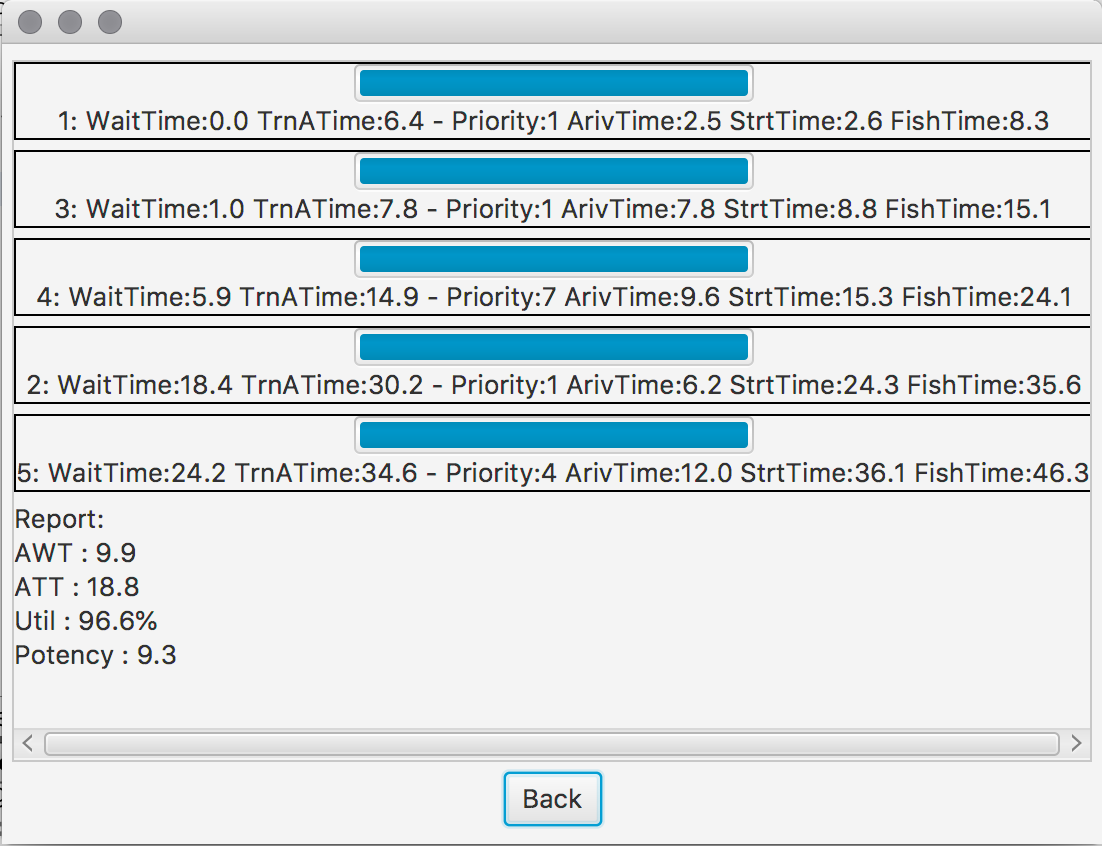Click the process 1 stats line with FishTime:8.3
This screenshot has height=846, width=1102.
(x=553, y=122)
